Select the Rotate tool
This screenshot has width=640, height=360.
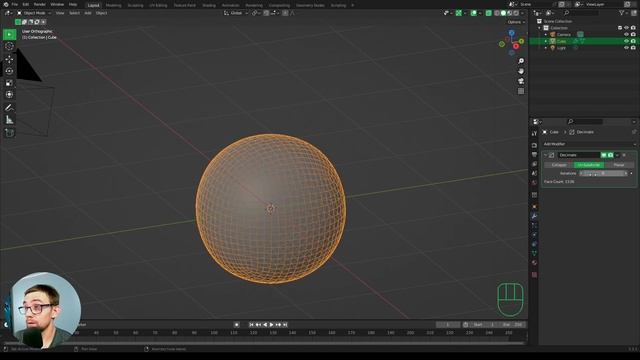pyautogui.click(x=9, y=71)
